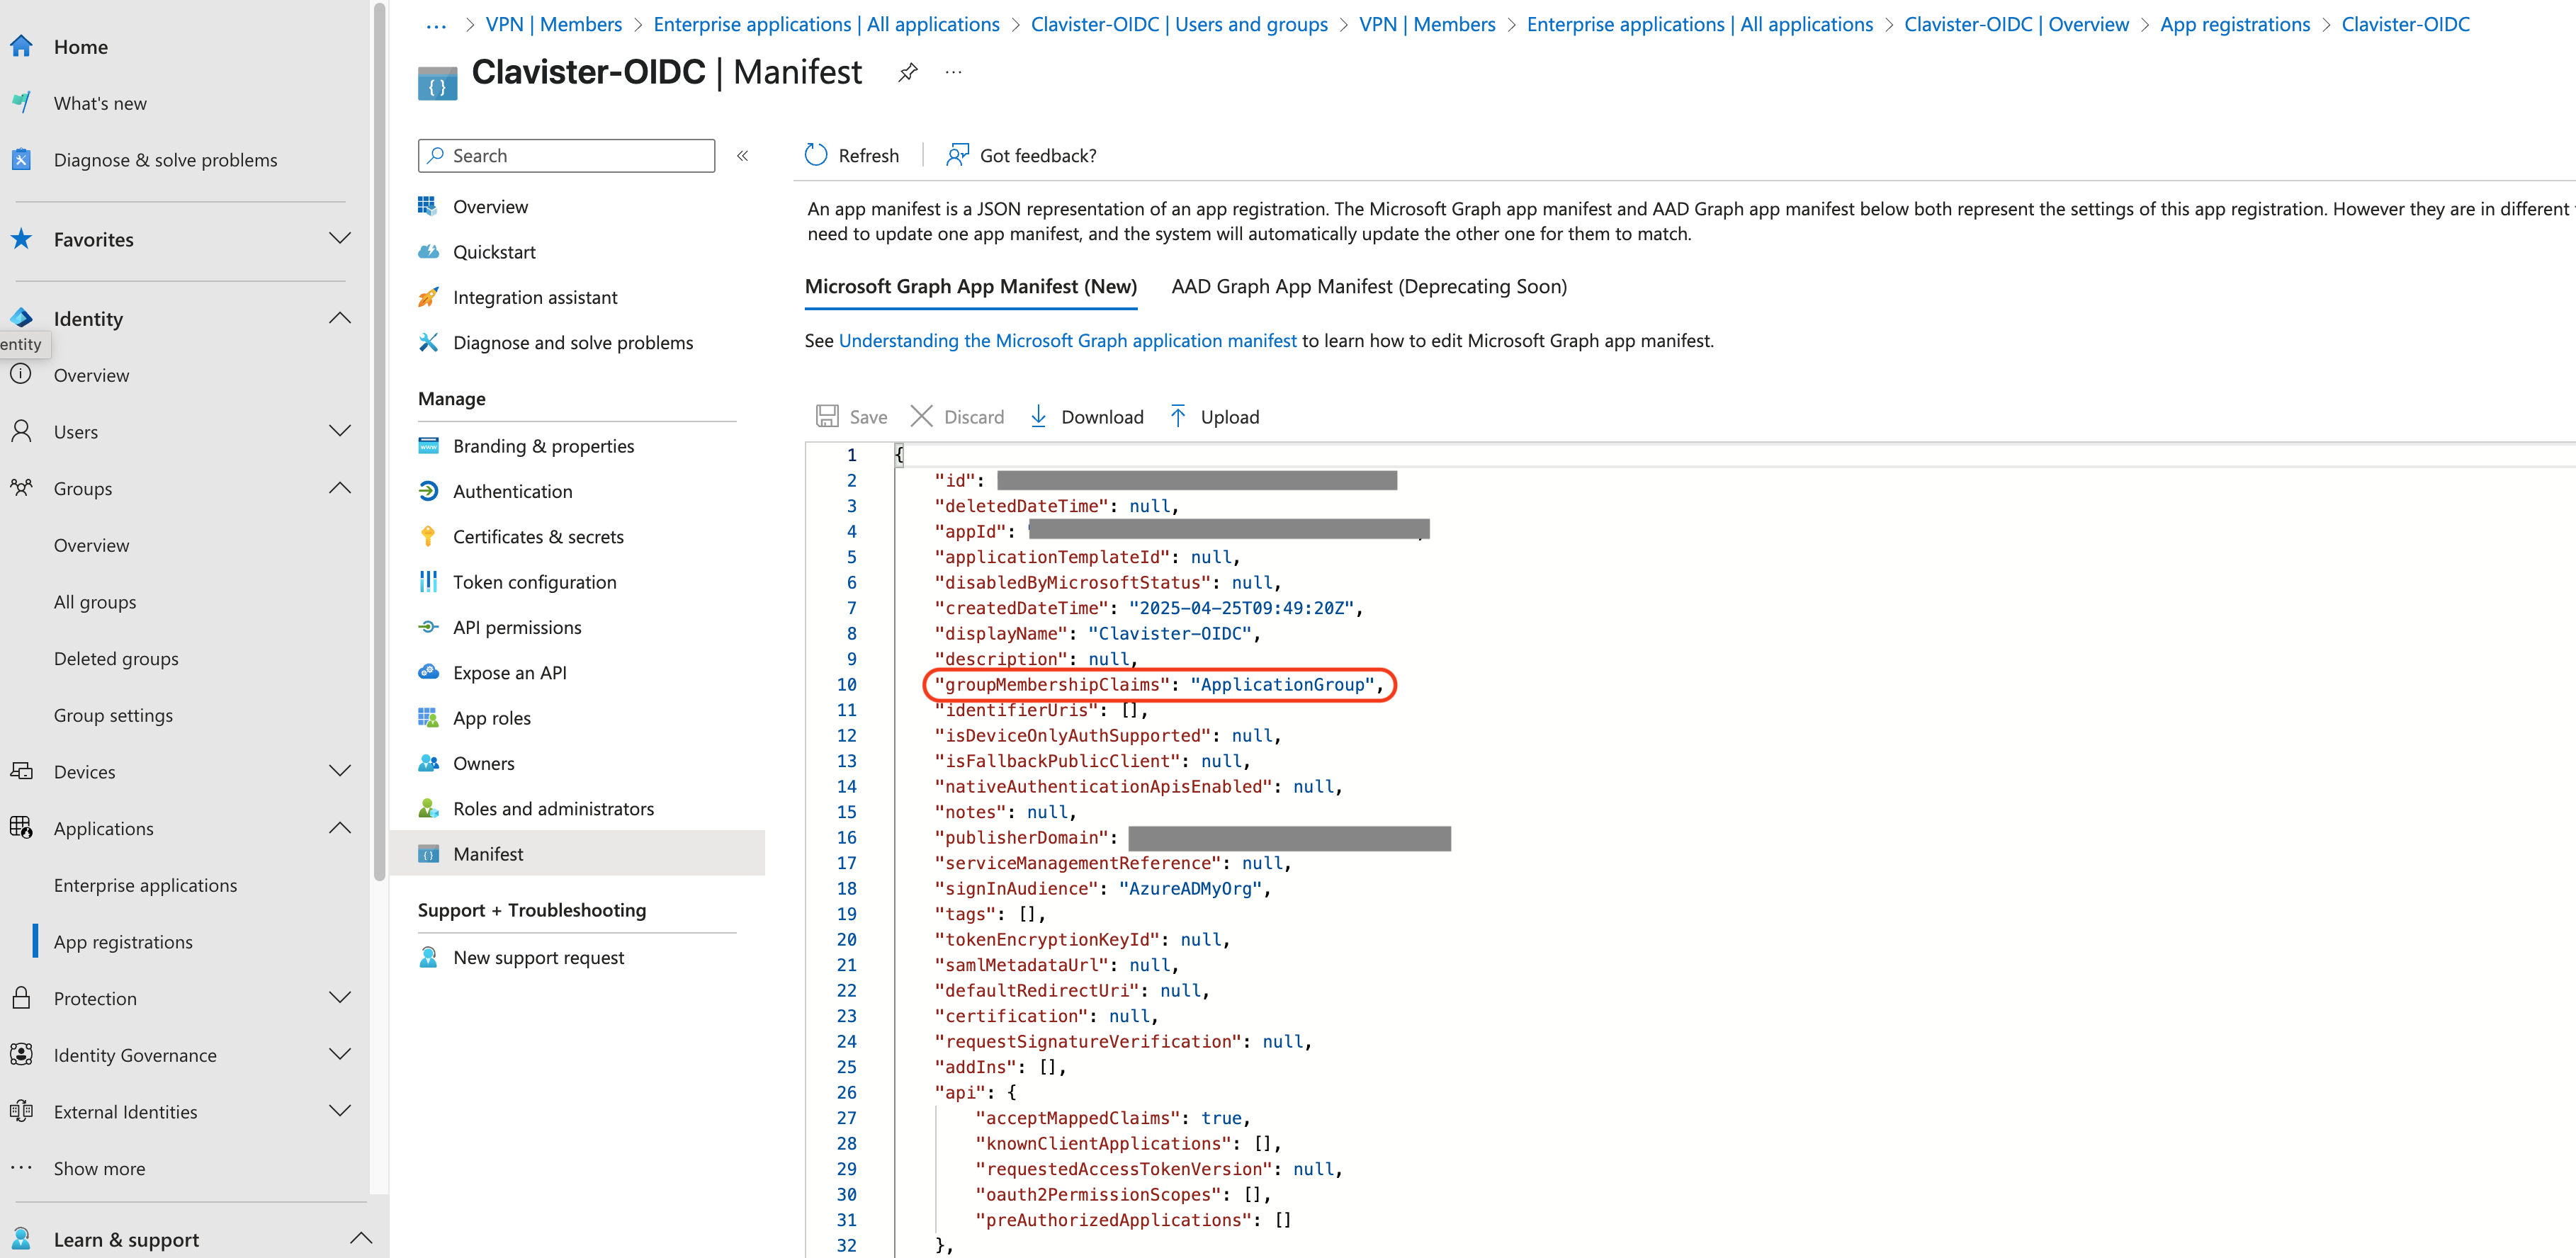This screenshot has width=2576, height=1258.
Task: Click the Got feedback icon
Action: [x=957, y=155]
